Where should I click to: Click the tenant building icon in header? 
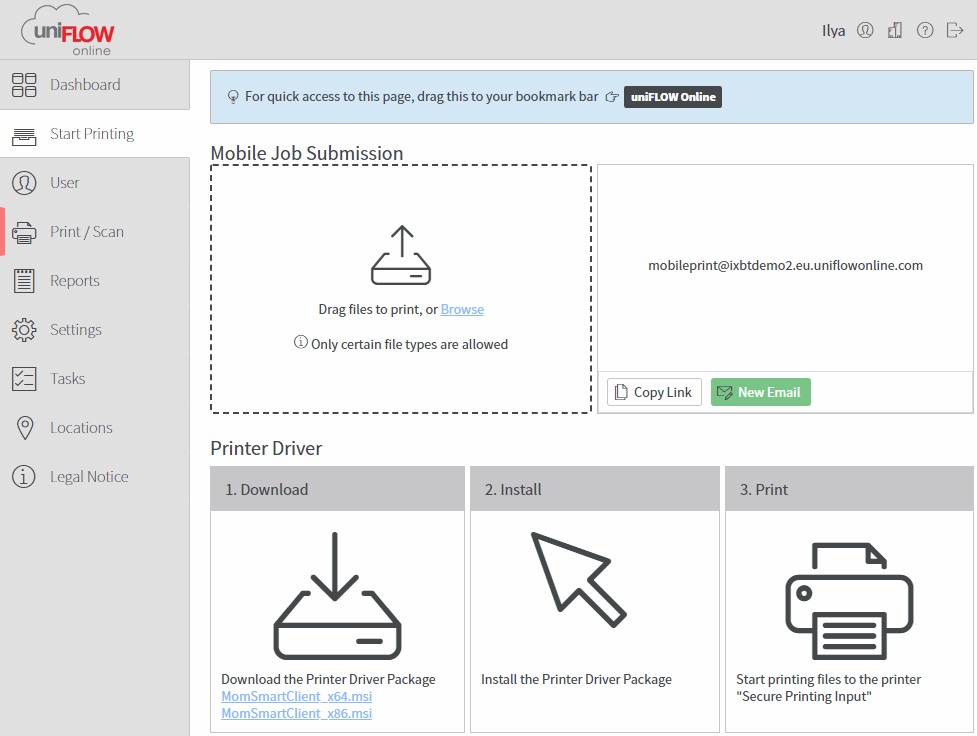(x=895, y=30)
